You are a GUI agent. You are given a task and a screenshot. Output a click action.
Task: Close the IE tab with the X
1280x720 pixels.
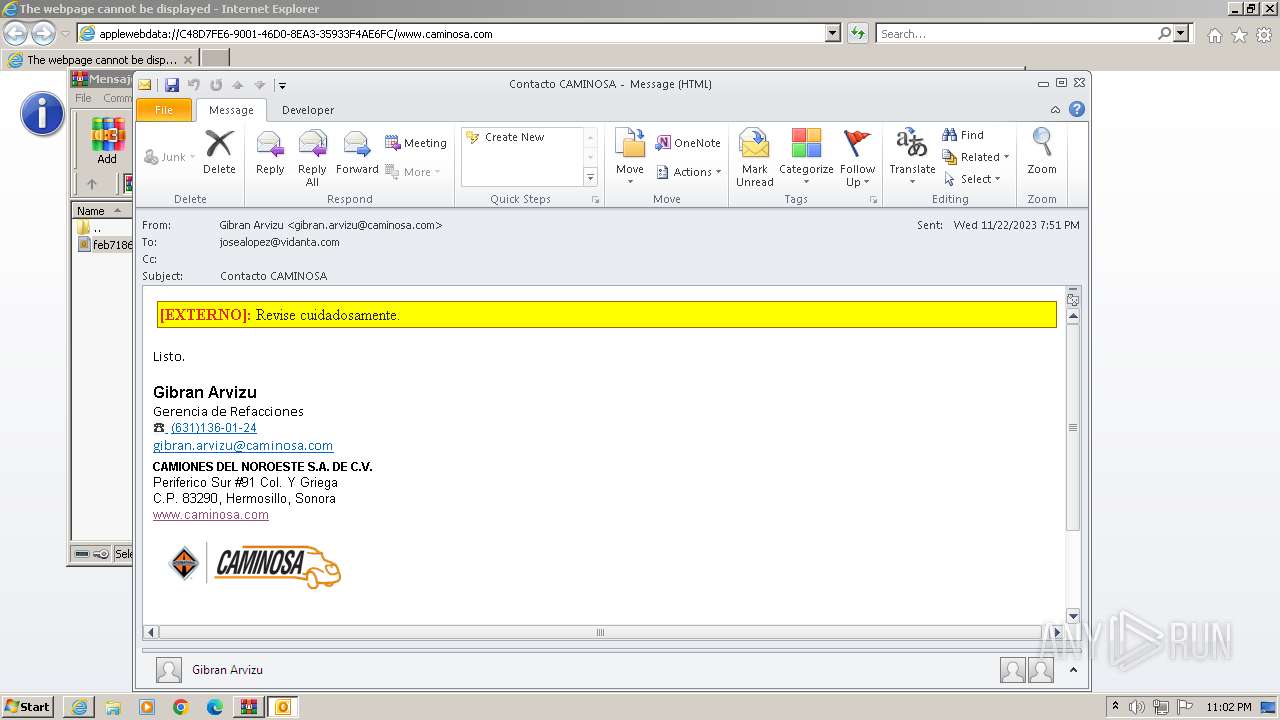[188, 60]
